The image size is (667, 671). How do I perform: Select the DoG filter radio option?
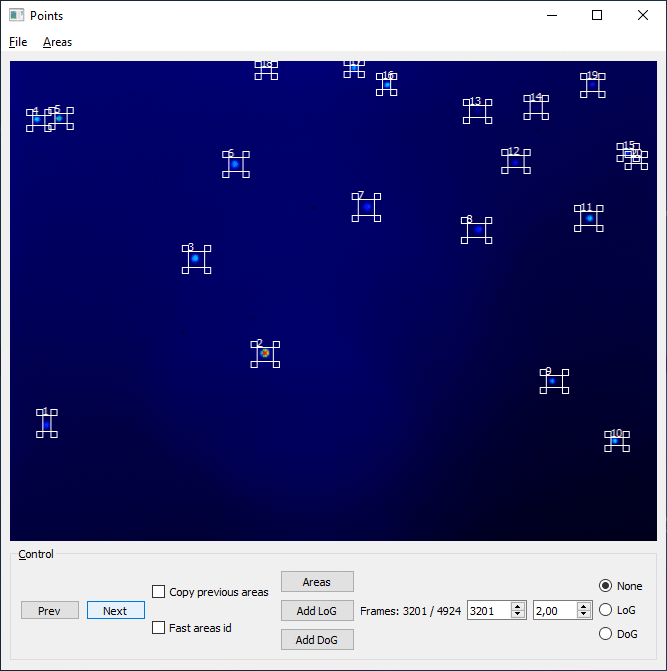[x=605, y=634]
